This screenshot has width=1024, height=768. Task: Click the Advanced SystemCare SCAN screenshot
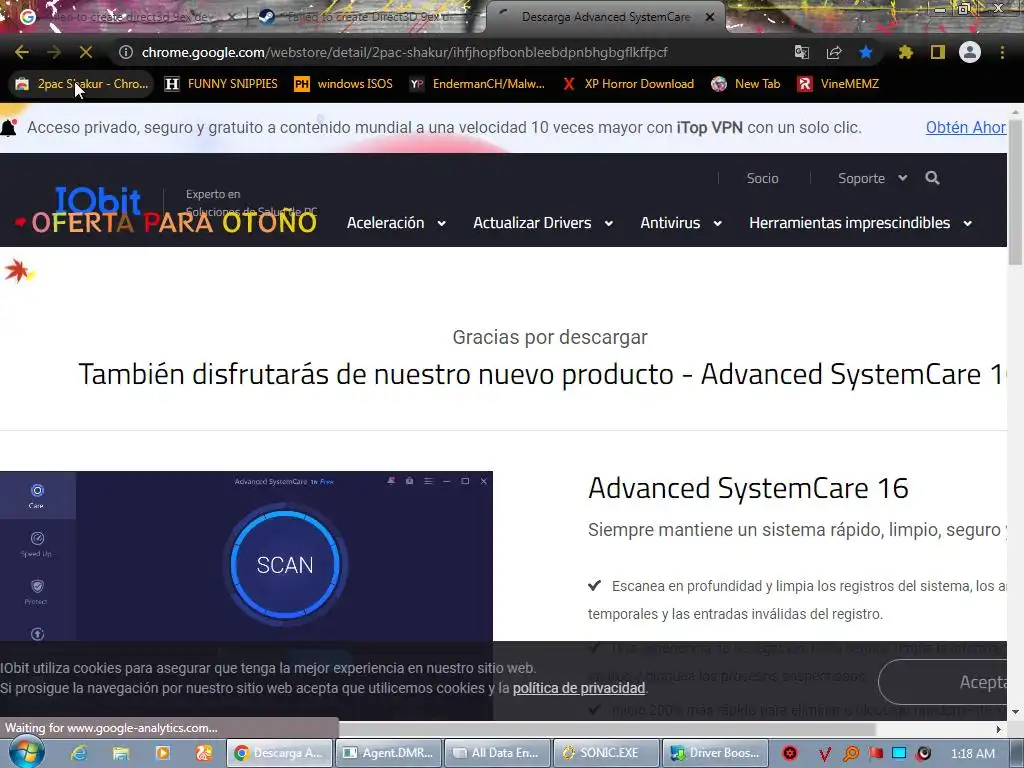(246, 556)
